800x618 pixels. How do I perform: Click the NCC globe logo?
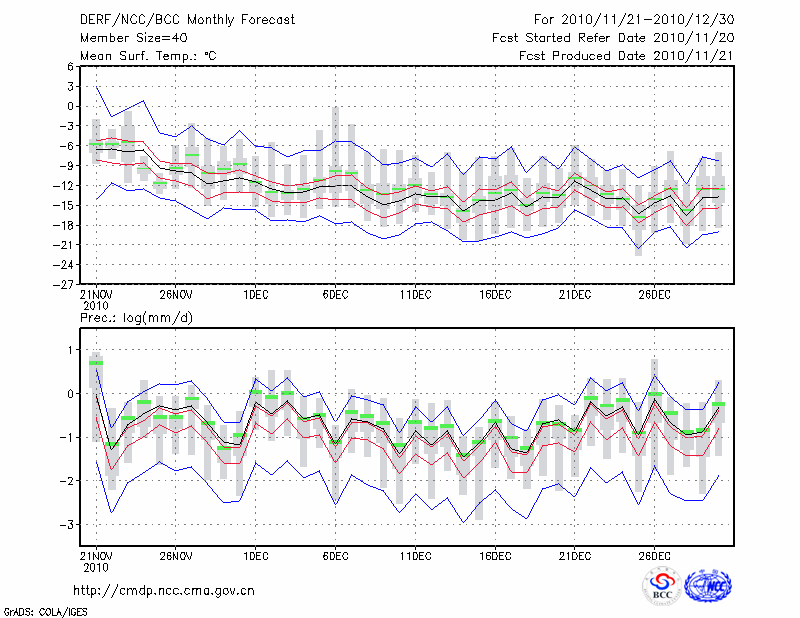click(x=707, y=586)
